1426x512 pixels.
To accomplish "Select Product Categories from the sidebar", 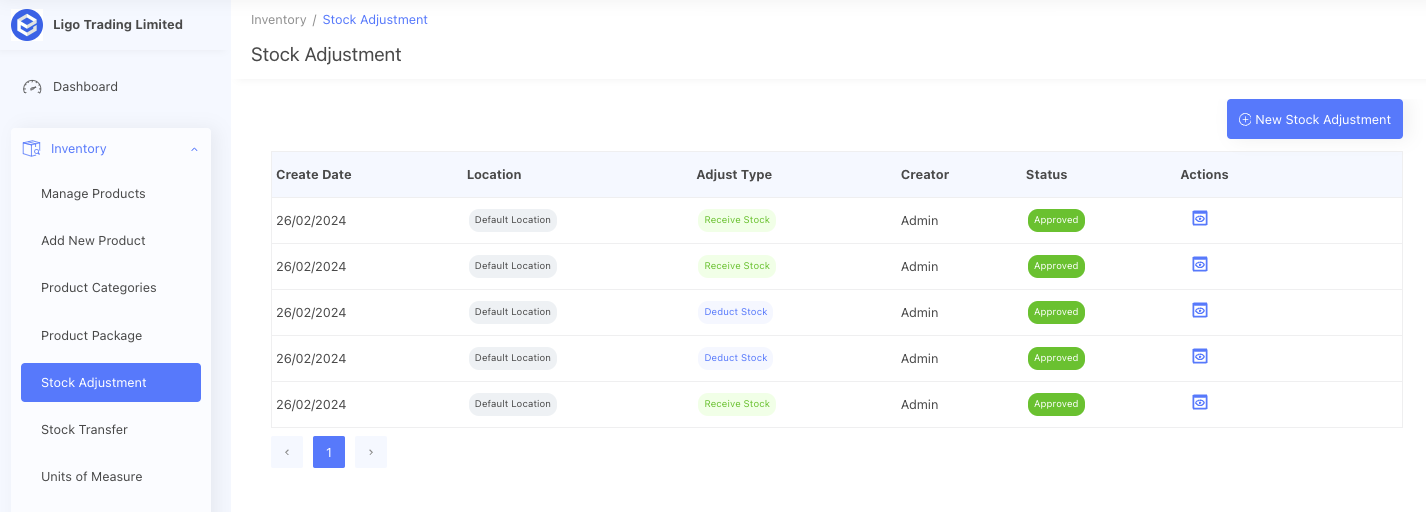I will pos(98,288).
